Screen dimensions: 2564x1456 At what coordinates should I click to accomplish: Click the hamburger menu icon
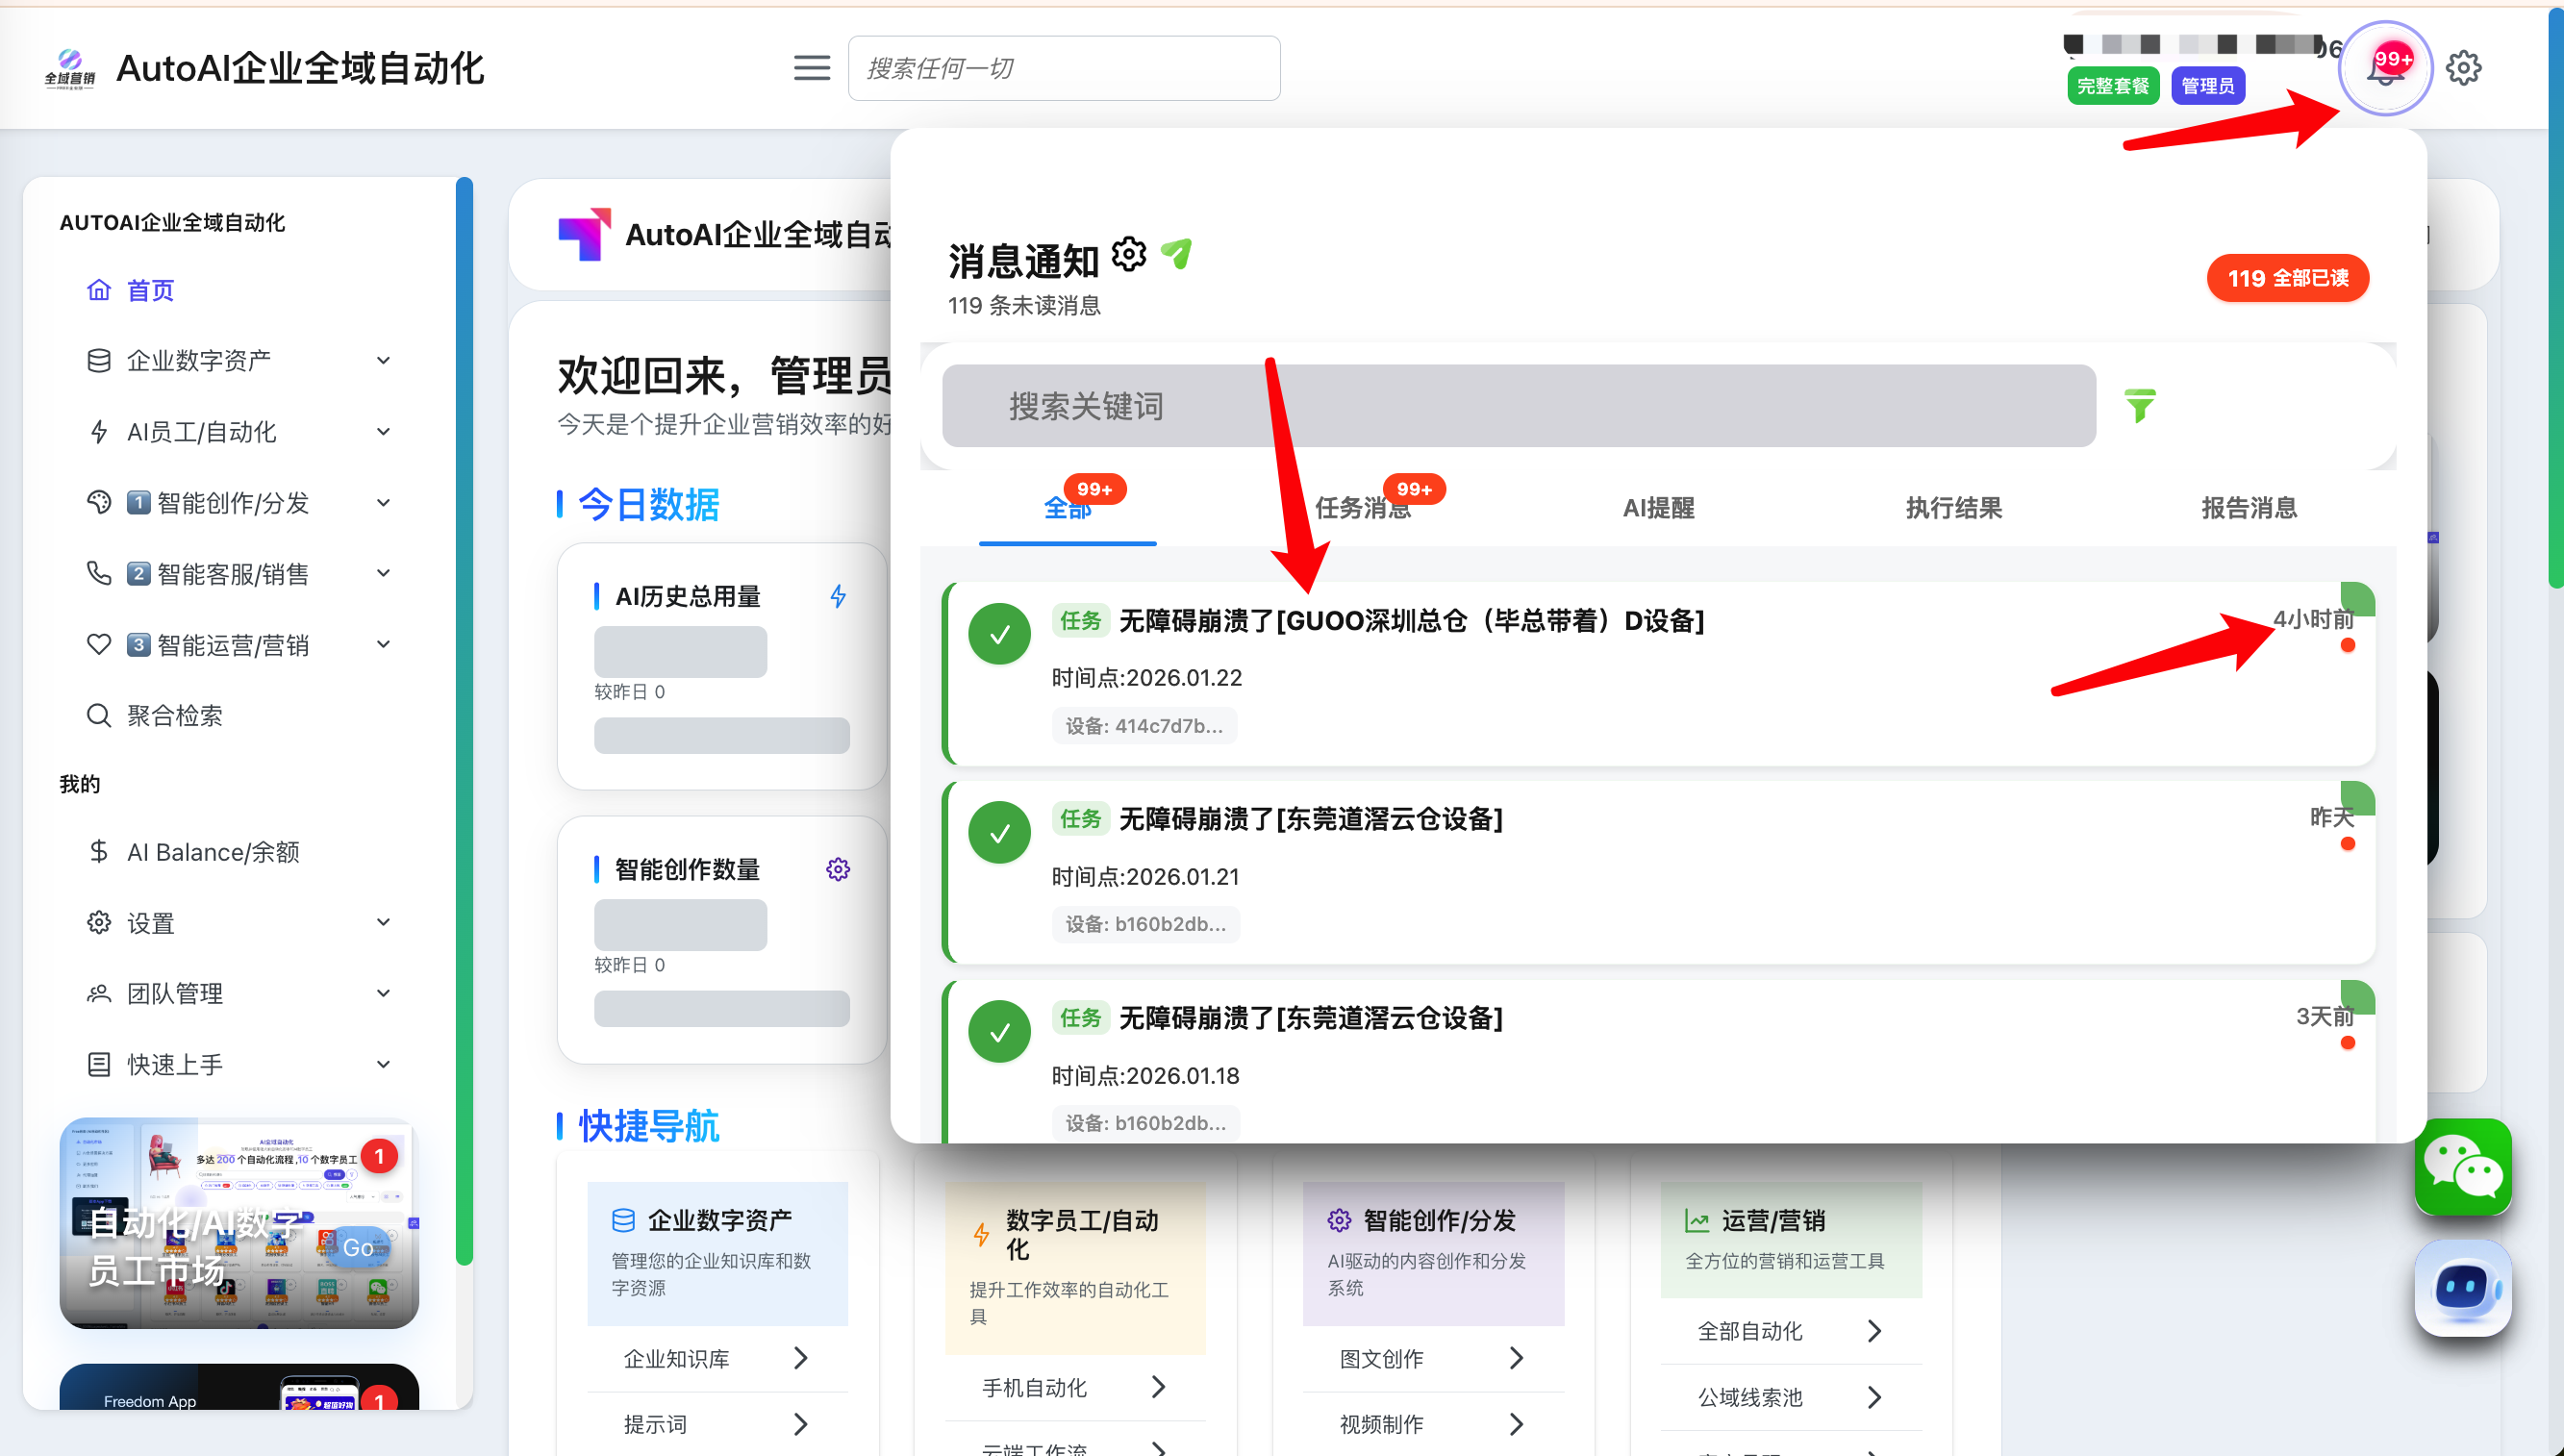811,68
